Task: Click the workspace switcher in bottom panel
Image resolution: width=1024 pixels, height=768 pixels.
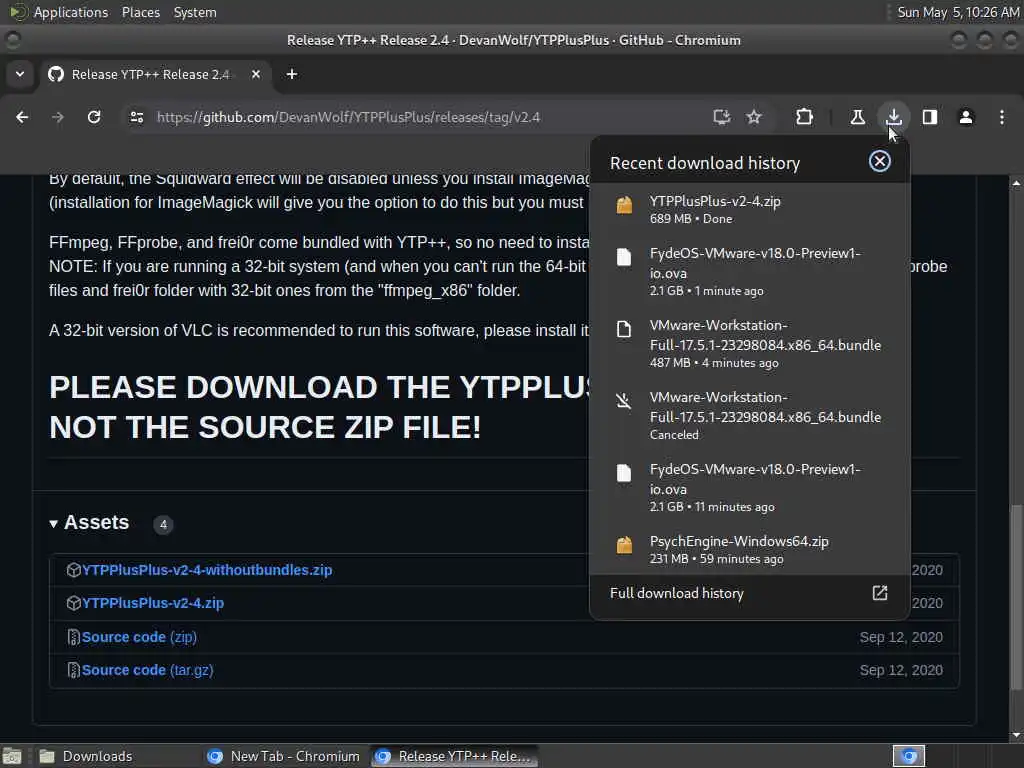Action: (909, 756)
